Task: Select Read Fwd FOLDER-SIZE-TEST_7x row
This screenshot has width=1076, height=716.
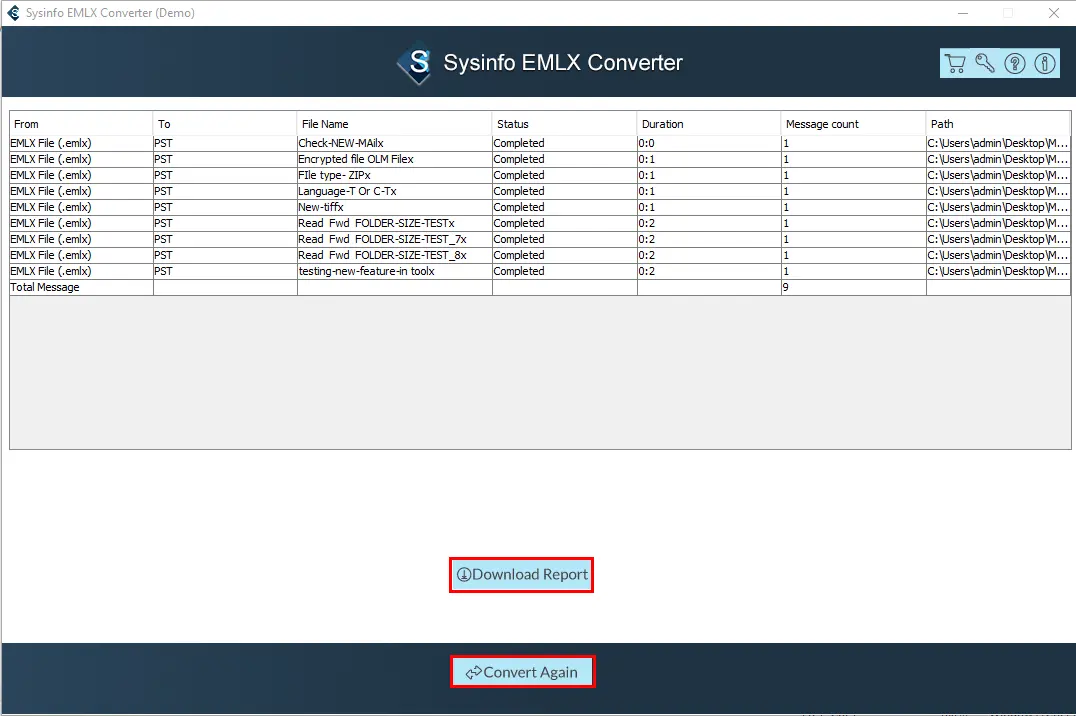Action: (381, 239)
